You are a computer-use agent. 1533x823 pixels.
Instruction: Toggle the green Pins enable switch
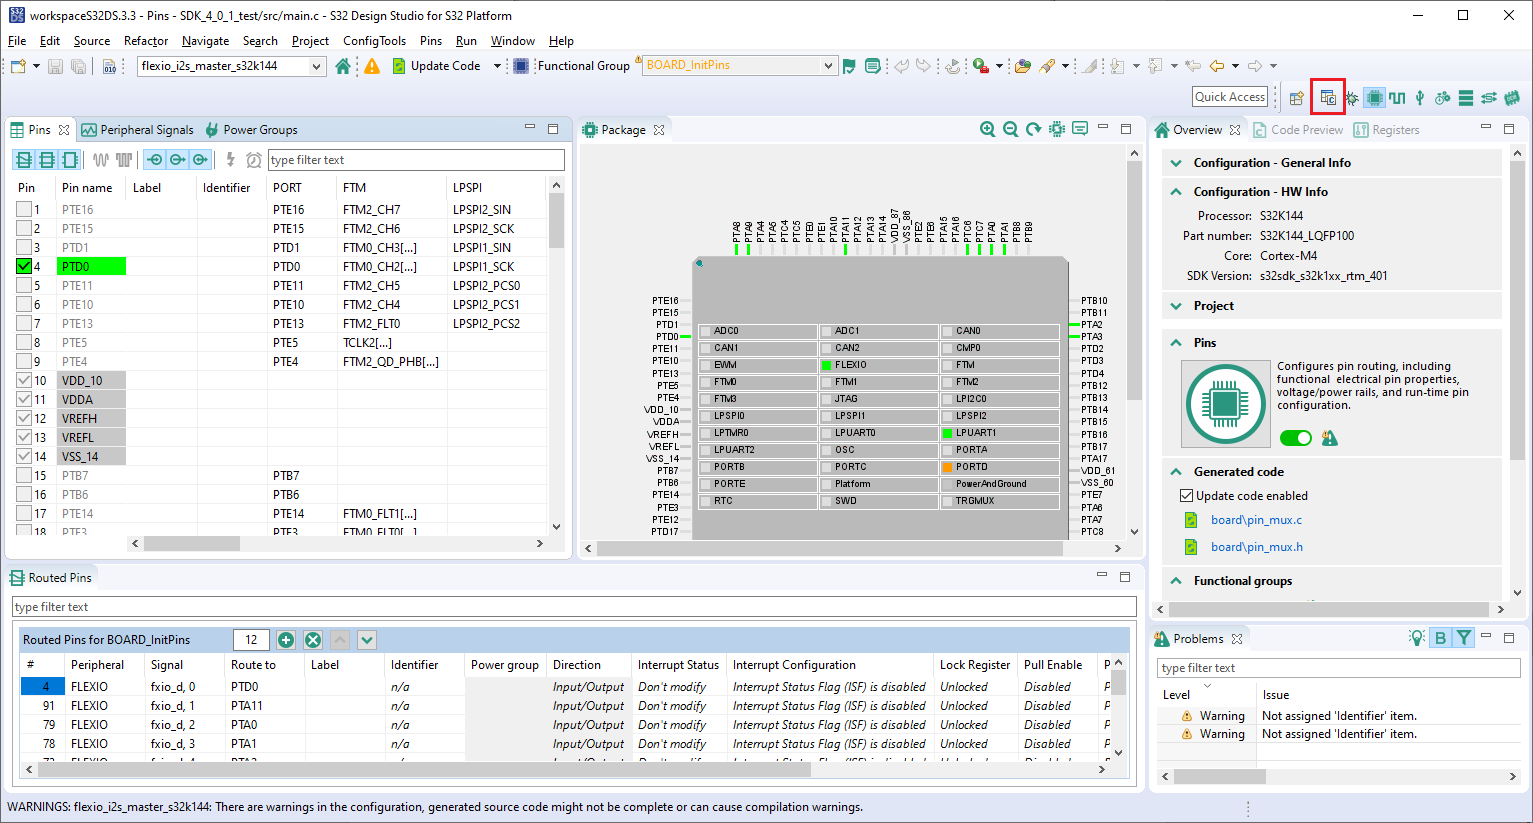(1295, 438)
